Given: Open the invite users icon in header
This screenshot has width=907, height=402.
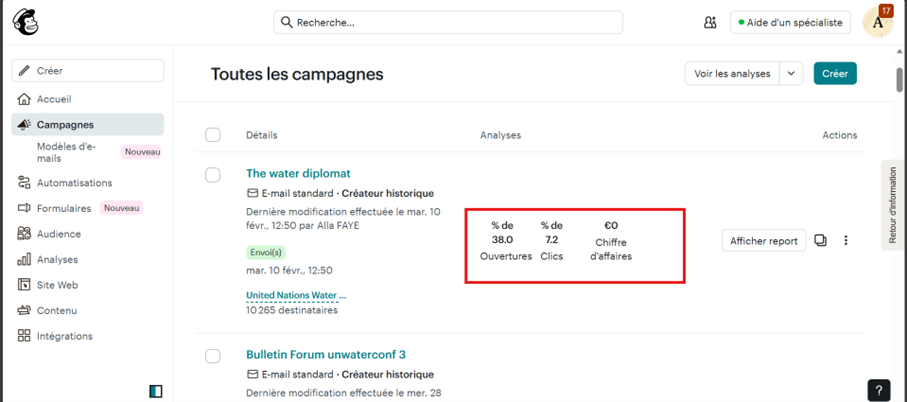Looking at the screenshot, I should click(710, 22).
